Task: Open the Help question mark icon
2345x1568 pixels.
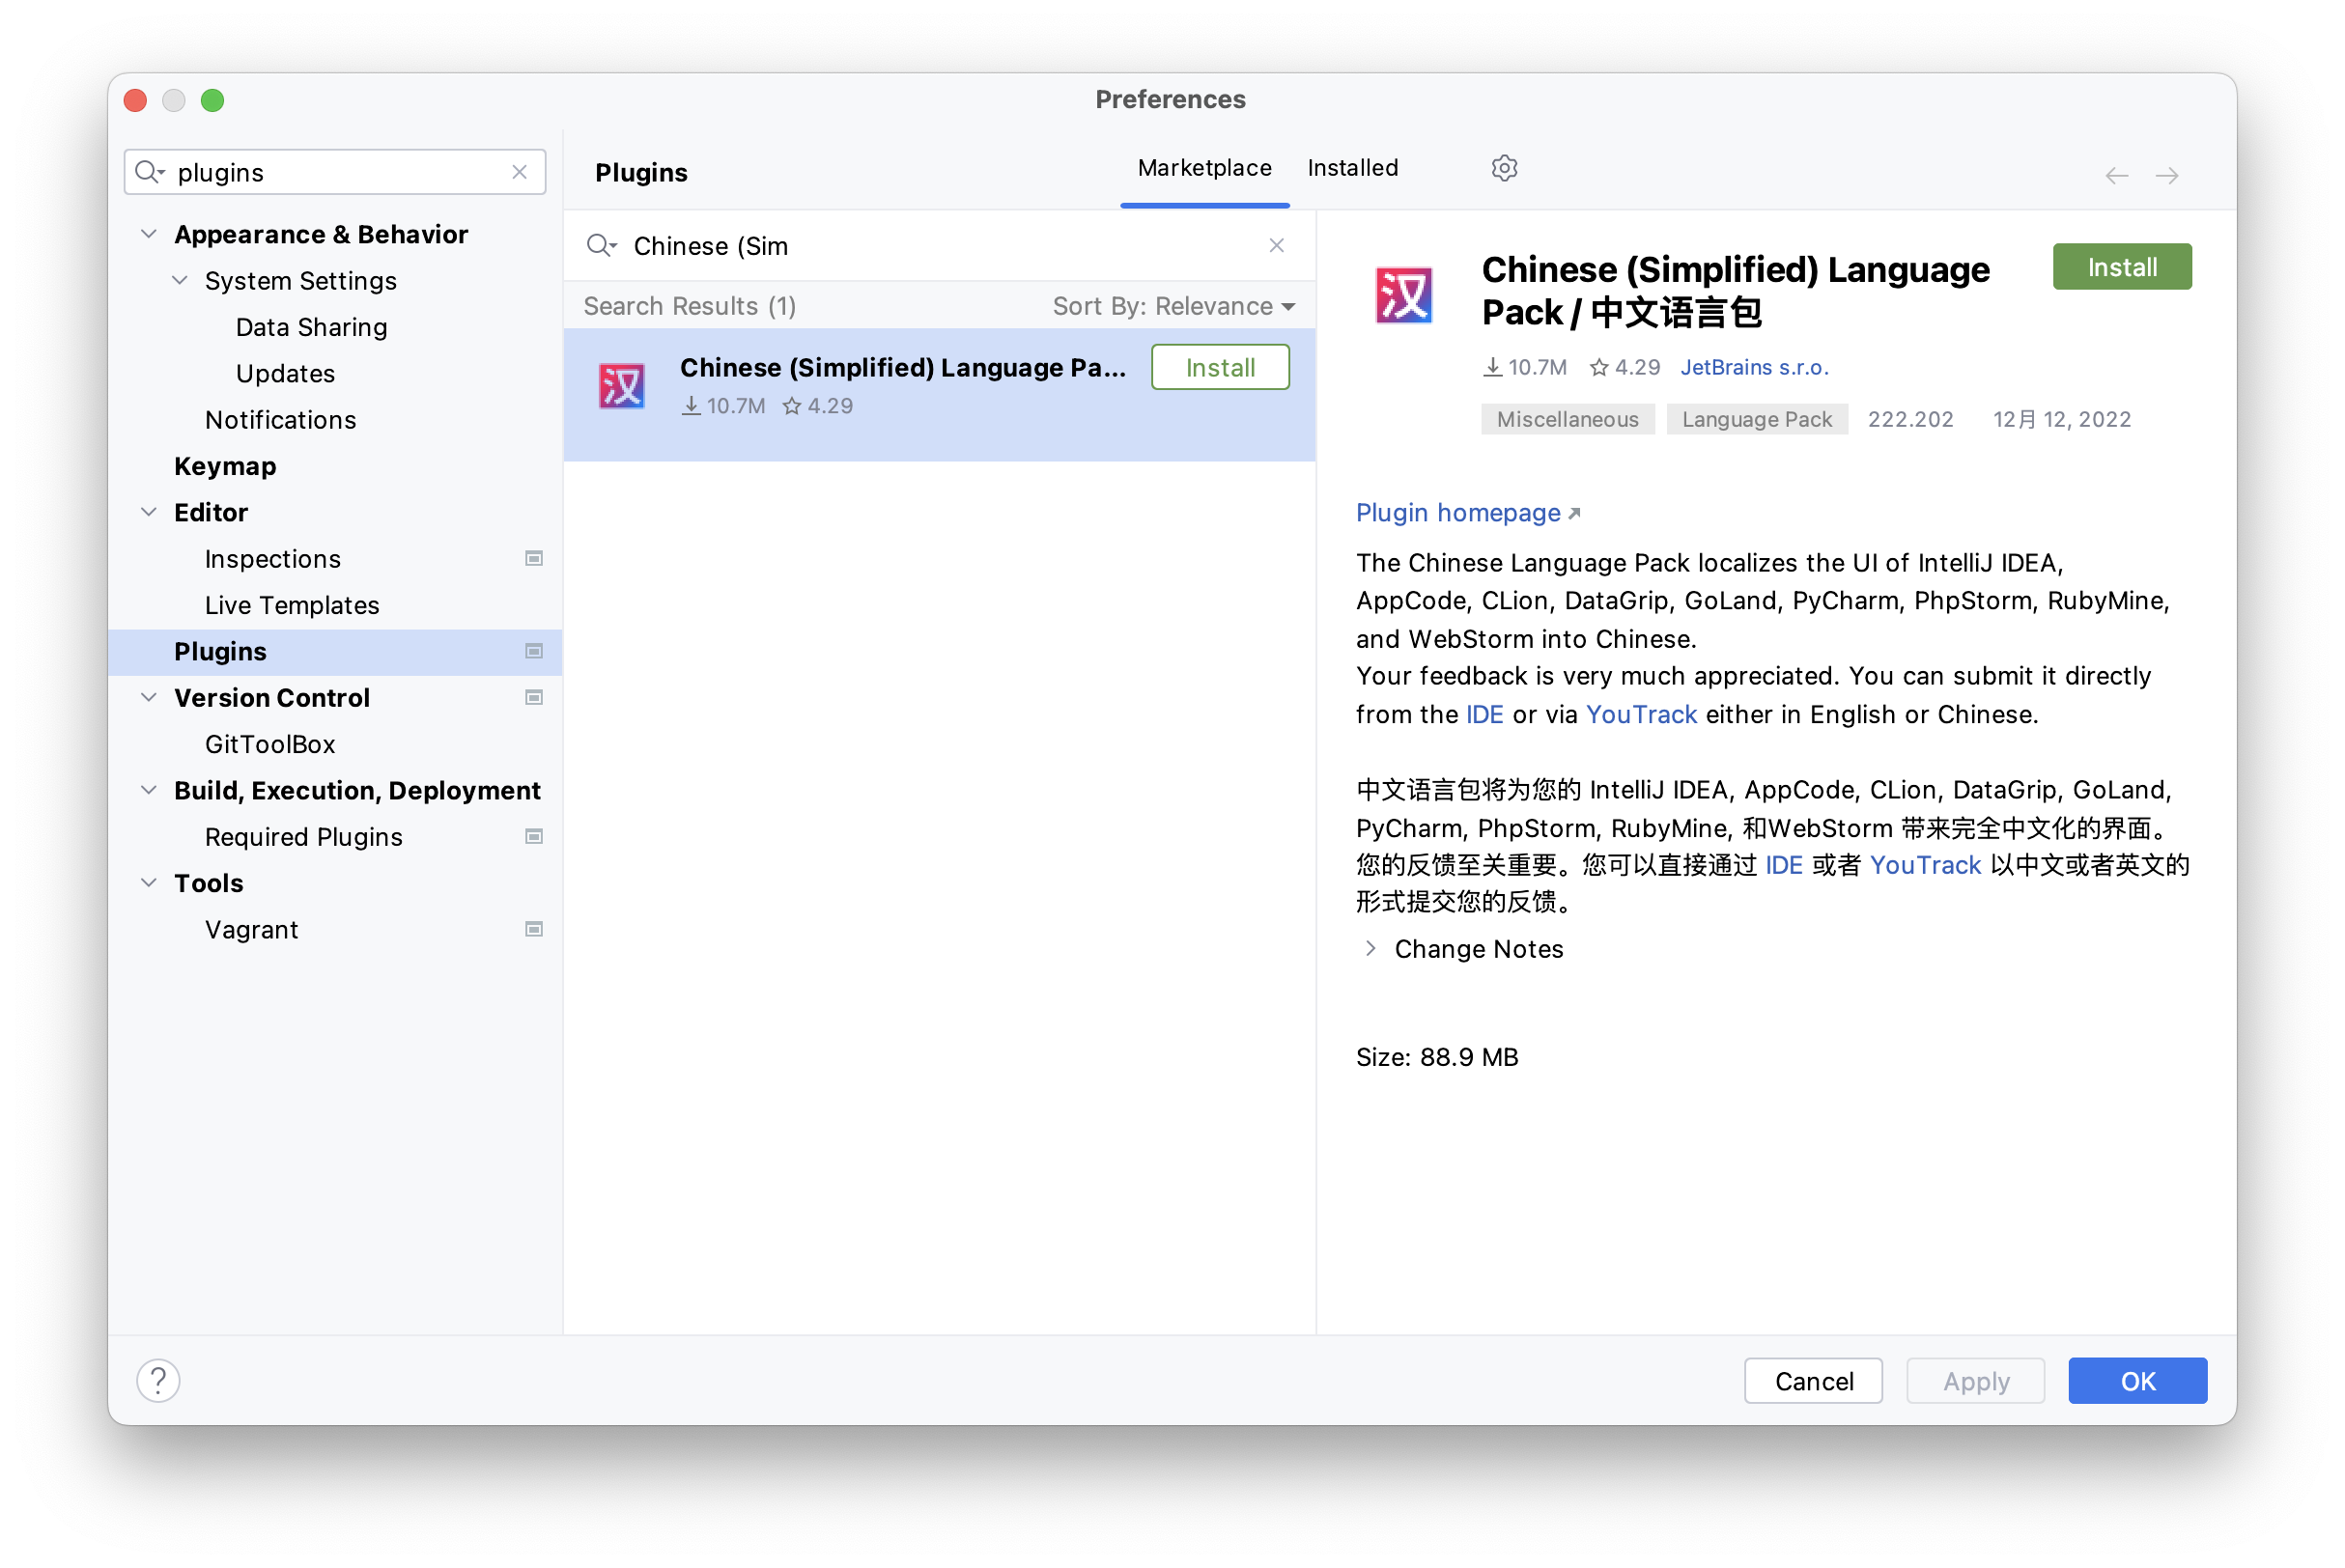Action: (158, 1380)
